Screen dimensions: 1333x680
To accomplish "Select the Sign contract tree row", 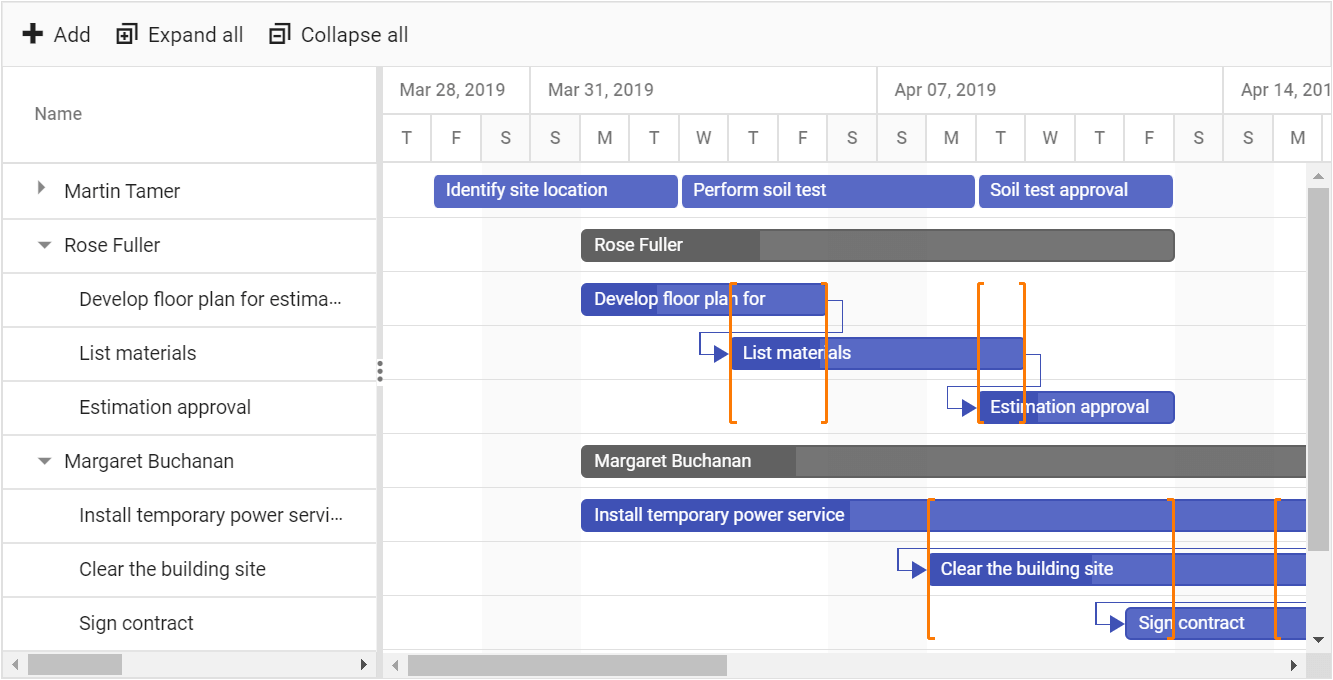I will pyautogui.click(x=136, y=624).
